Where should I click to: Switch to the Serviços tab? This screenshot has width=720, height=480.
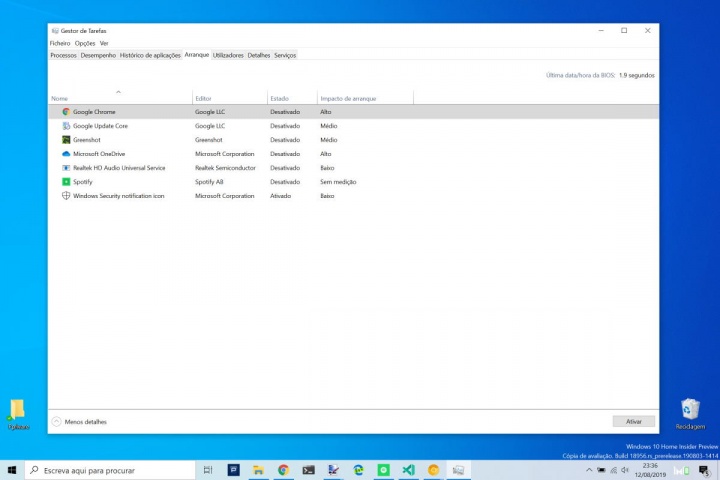(x=285, y=55)
